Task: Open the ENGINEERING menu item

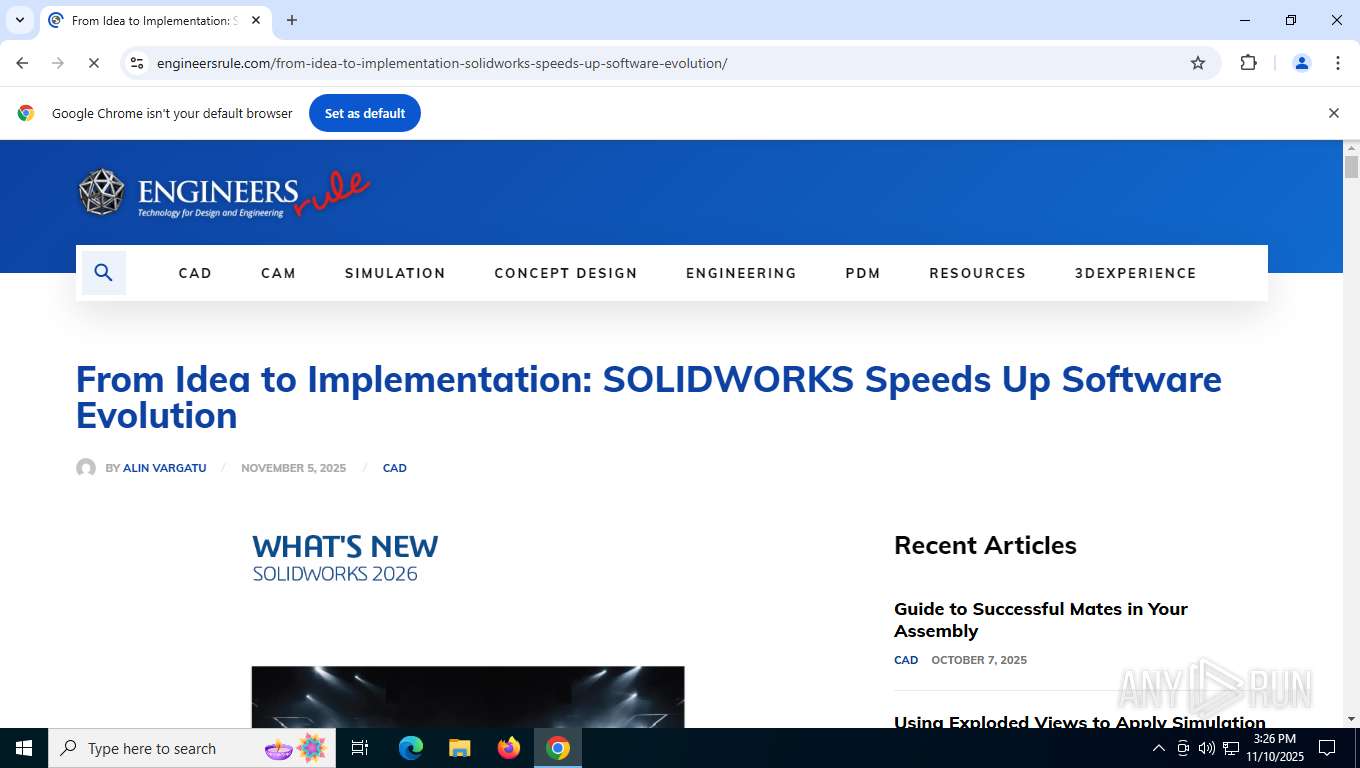Action: pos(741,273)
